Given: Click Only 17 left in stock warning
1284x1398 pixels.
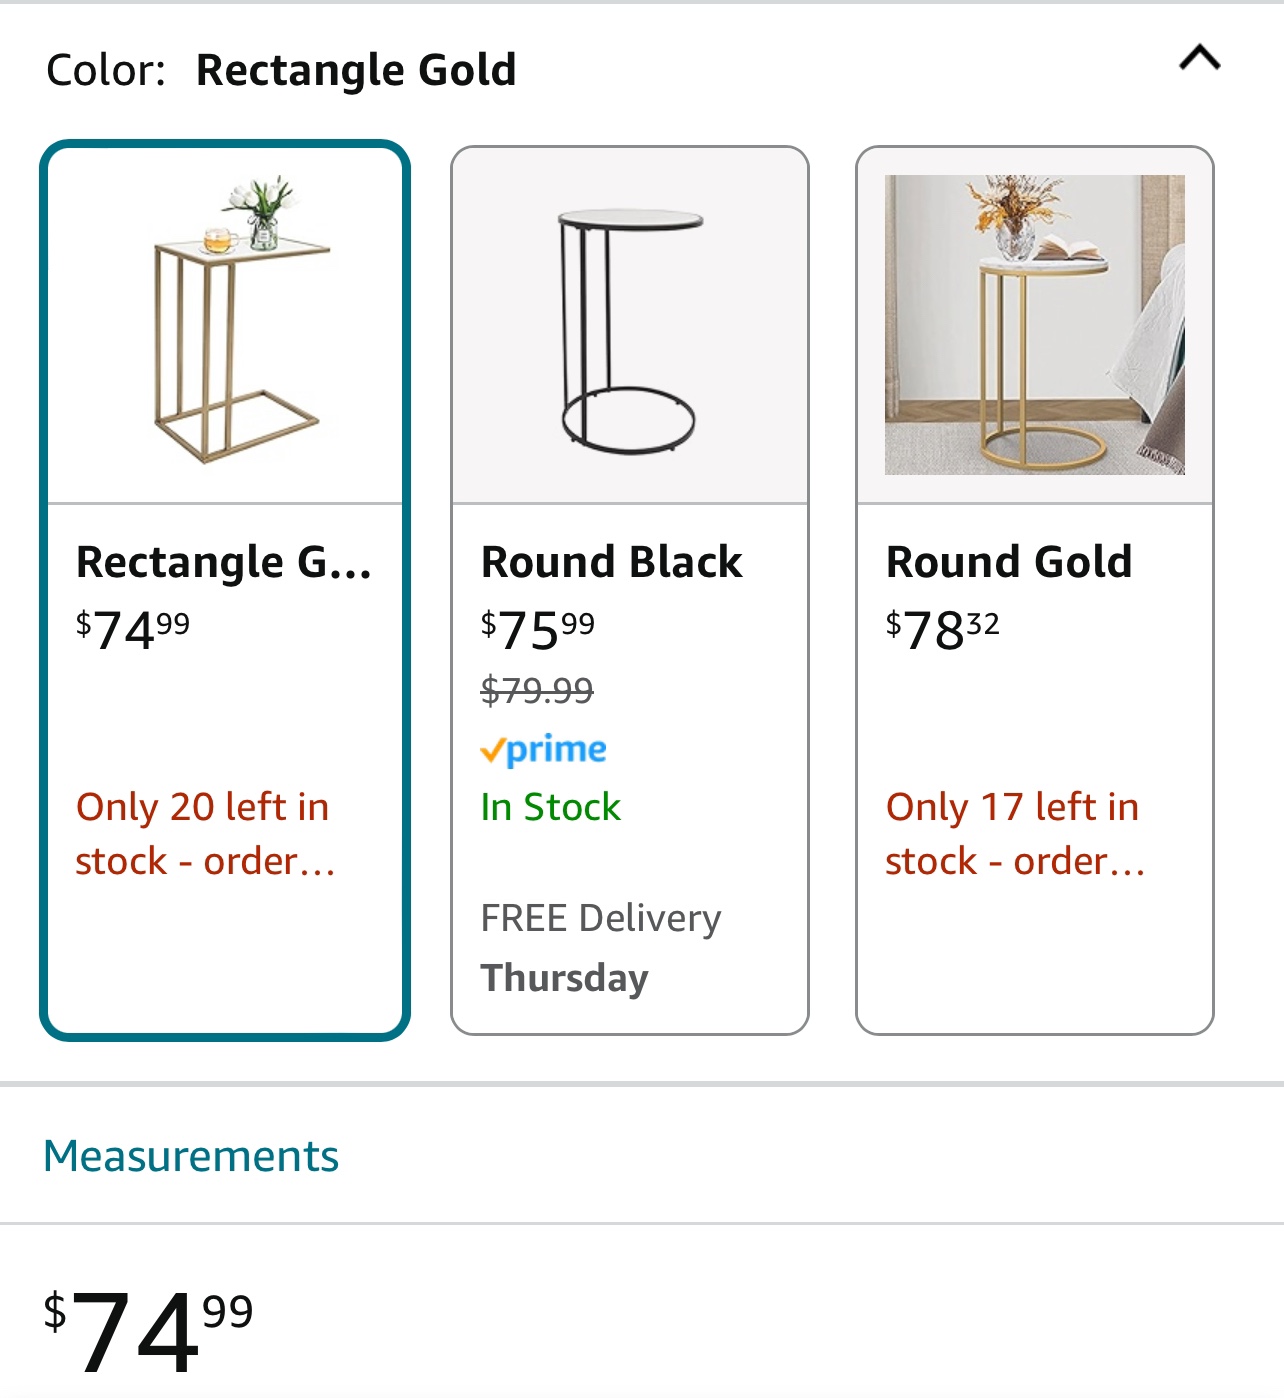Looking at the screenshot, I should [1013, 832].
